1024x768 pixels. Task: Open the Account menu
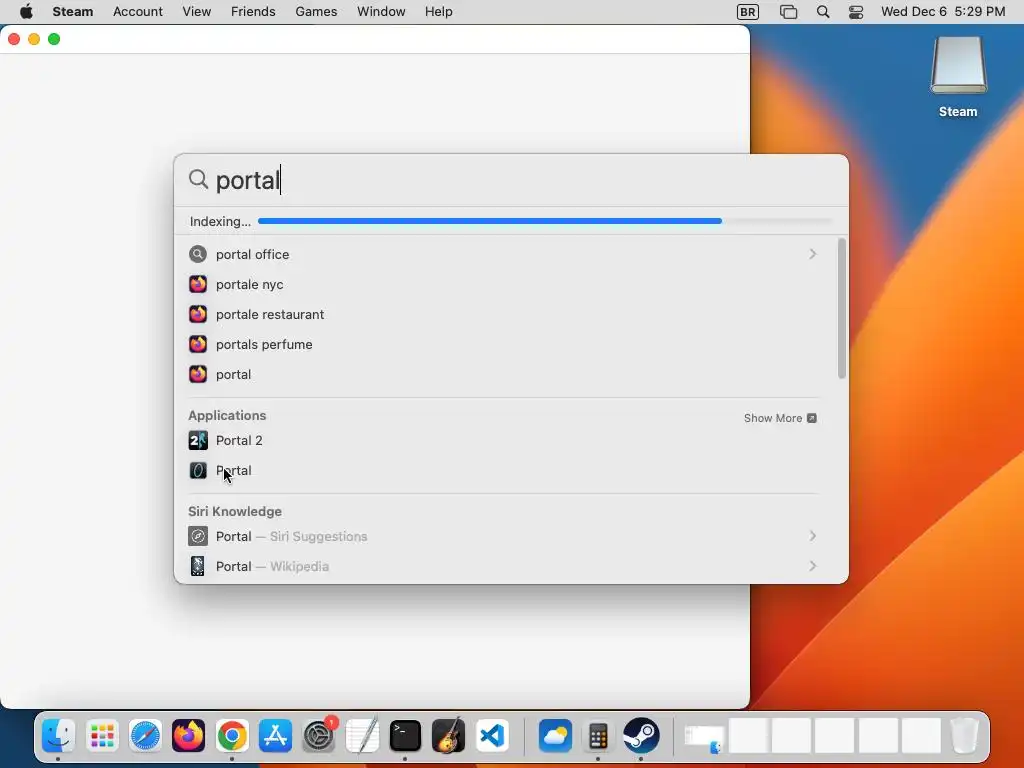pyautogui.click(x=138, y=12)
